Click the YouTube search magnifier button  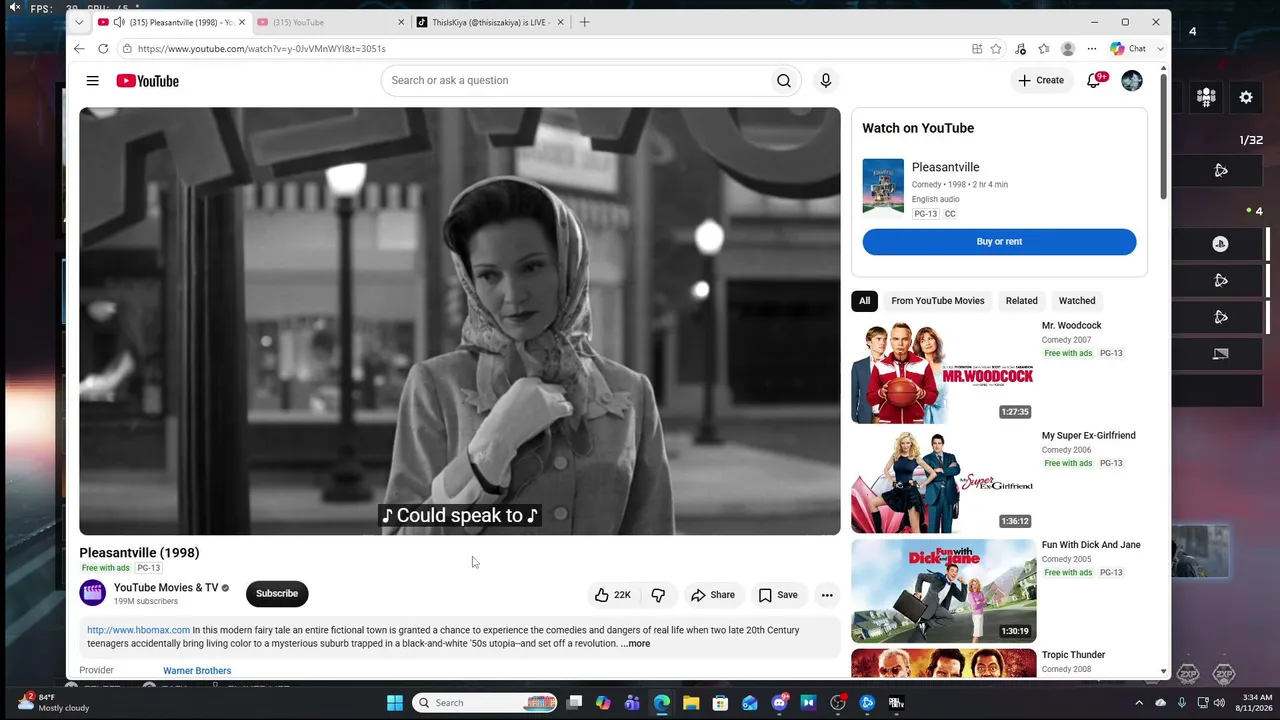pos(784,81)
